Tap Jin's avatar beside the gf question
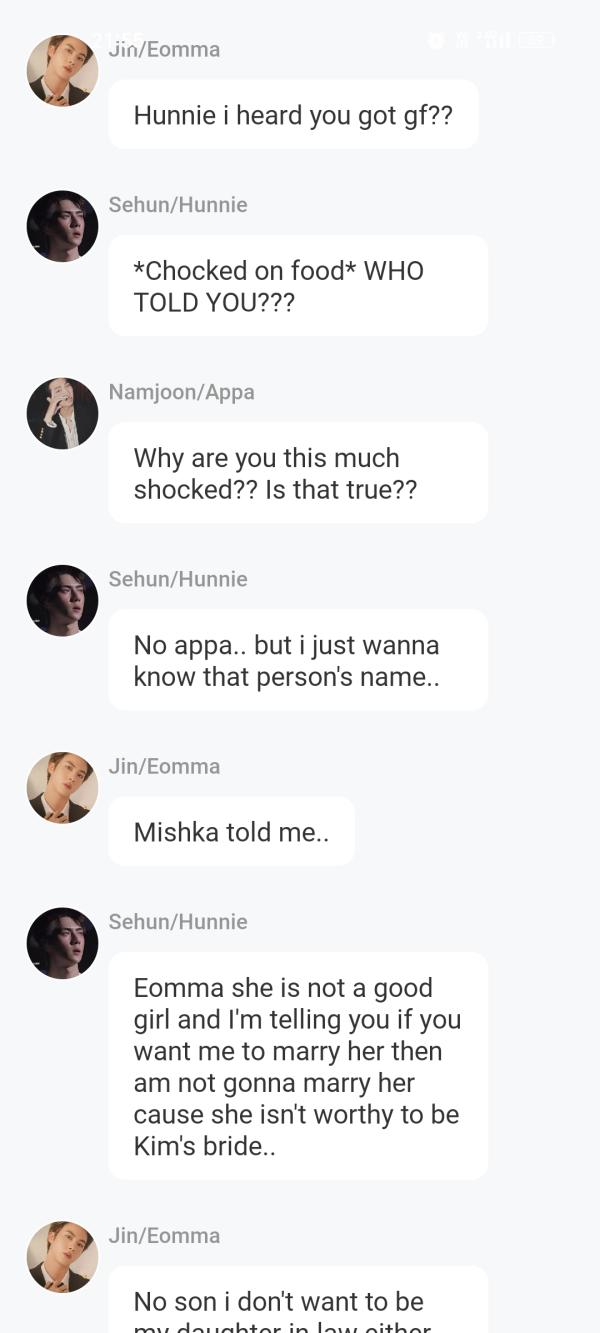 (62, 71)
